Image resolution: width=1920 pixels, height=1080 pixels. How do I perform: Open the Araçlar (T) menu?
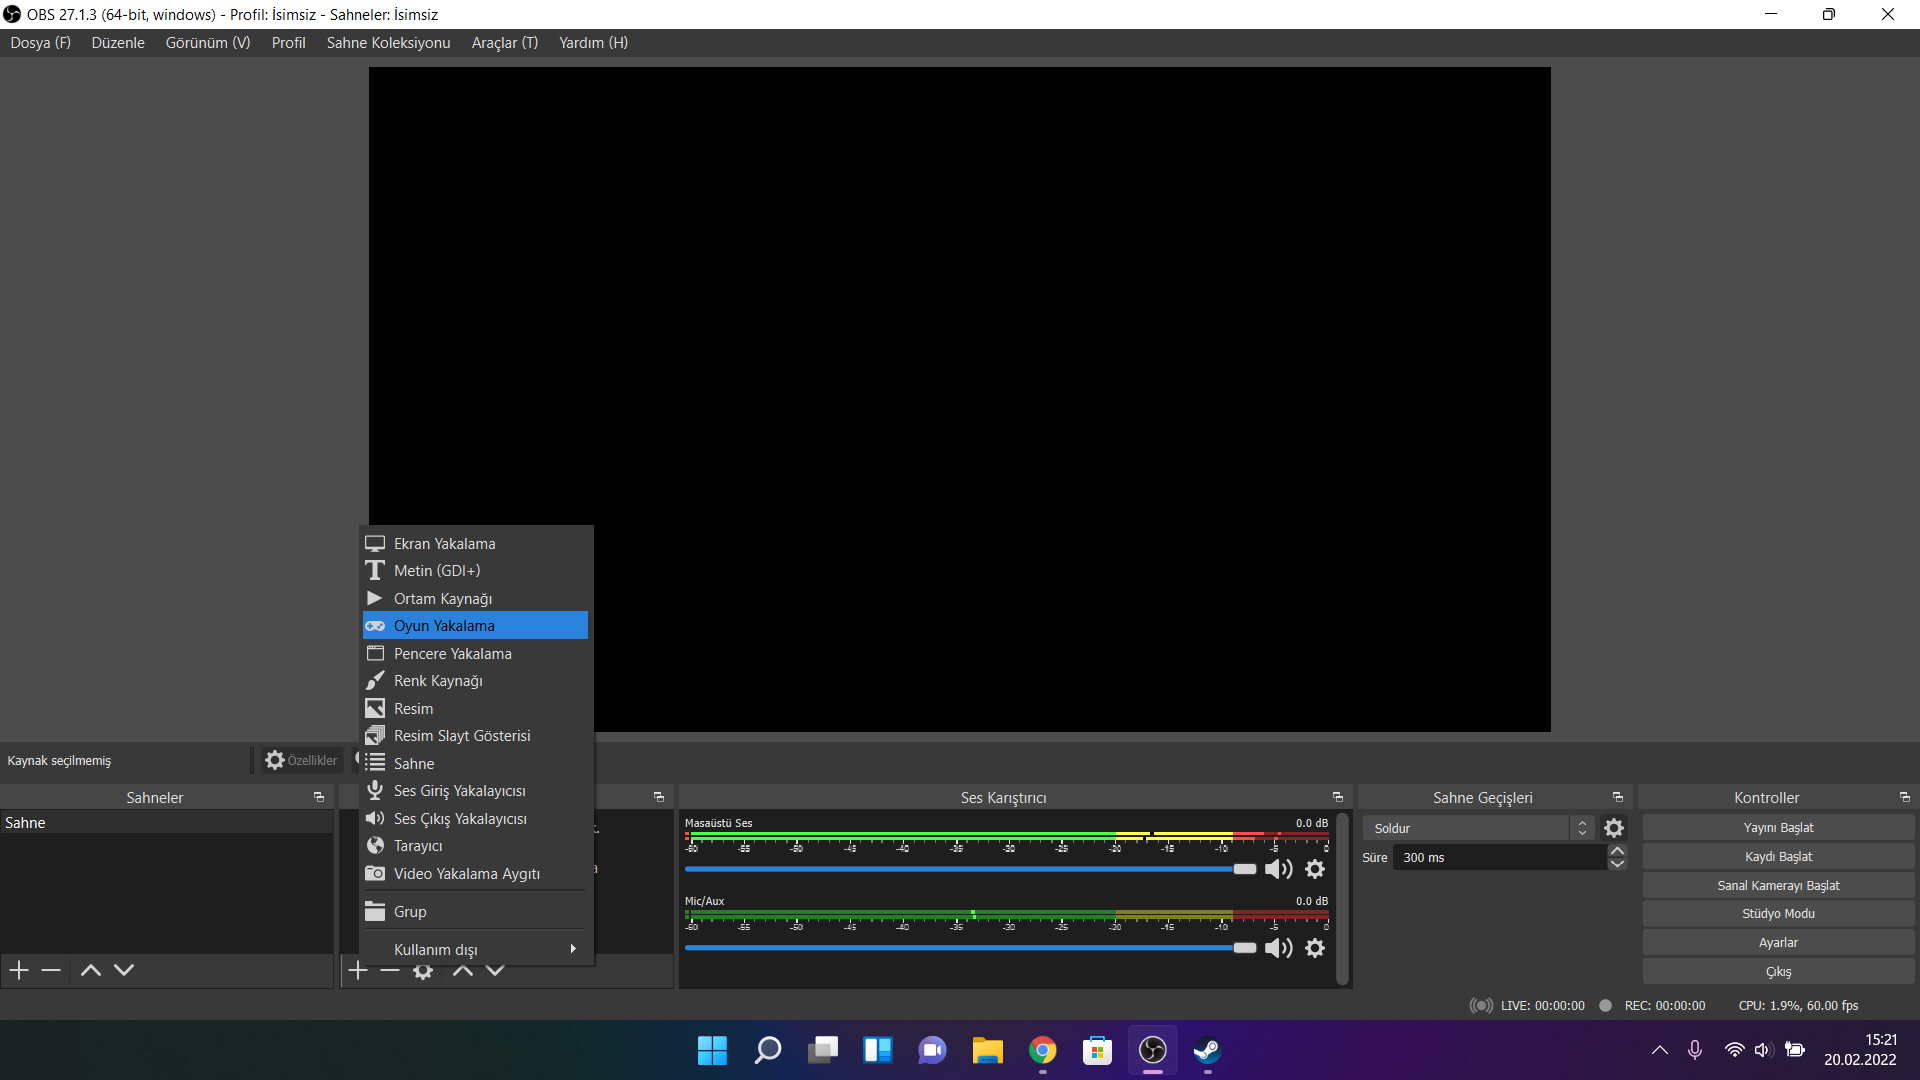[x=504, y=43]
